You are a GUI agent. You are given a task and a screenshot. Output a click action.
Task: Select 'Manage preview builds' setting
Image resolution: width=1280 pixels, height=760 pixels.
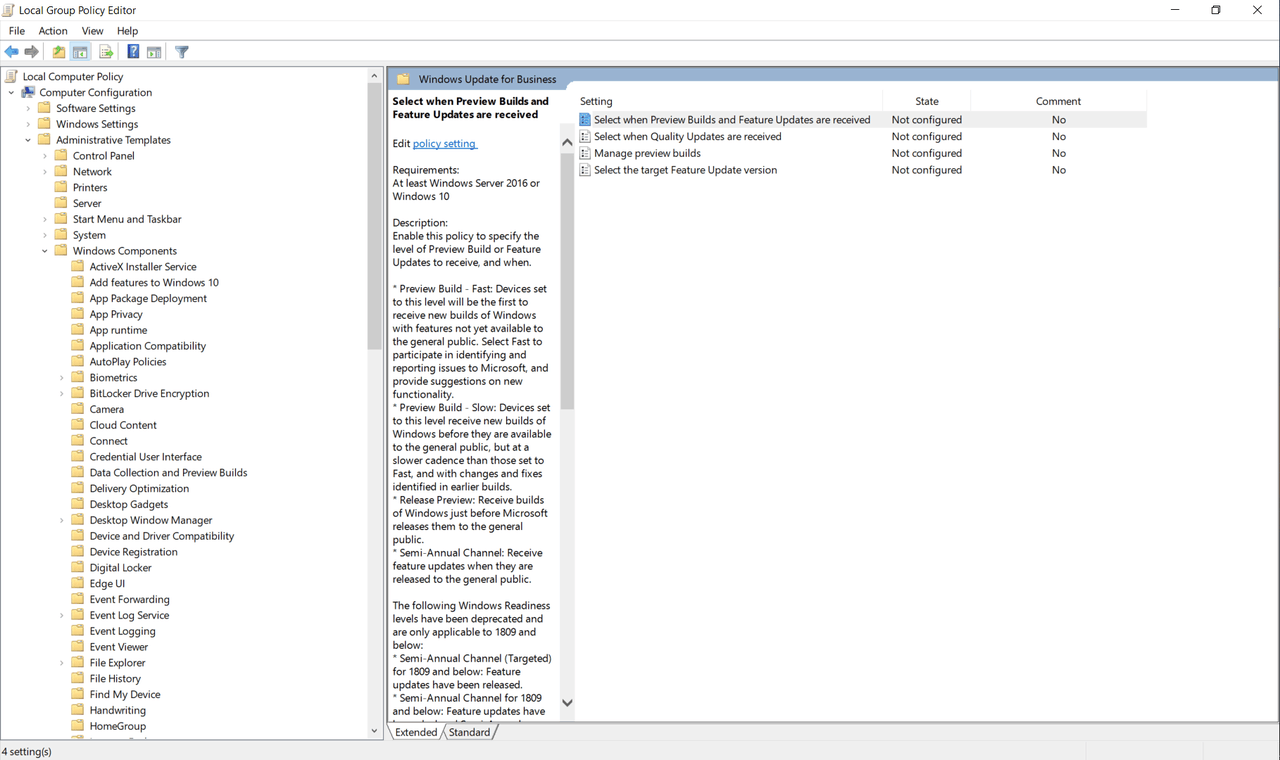[x=647, y=153]
